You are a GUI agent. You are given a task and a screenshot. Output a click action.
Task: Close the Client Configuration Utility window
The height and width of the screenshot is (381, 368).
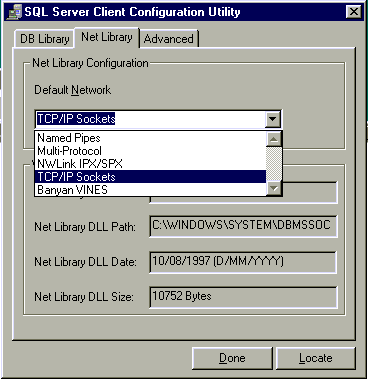pos(353,12)
